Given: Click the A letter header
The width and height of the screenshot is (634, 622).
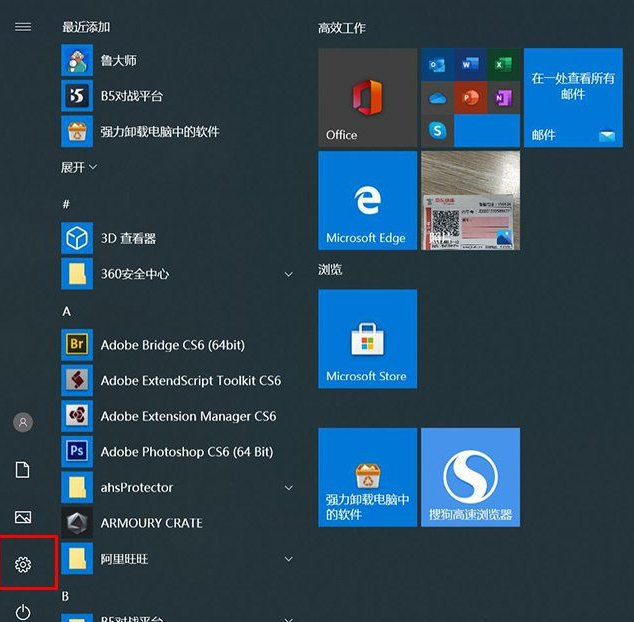Looking at the screenshot, I should pos(67,311).
